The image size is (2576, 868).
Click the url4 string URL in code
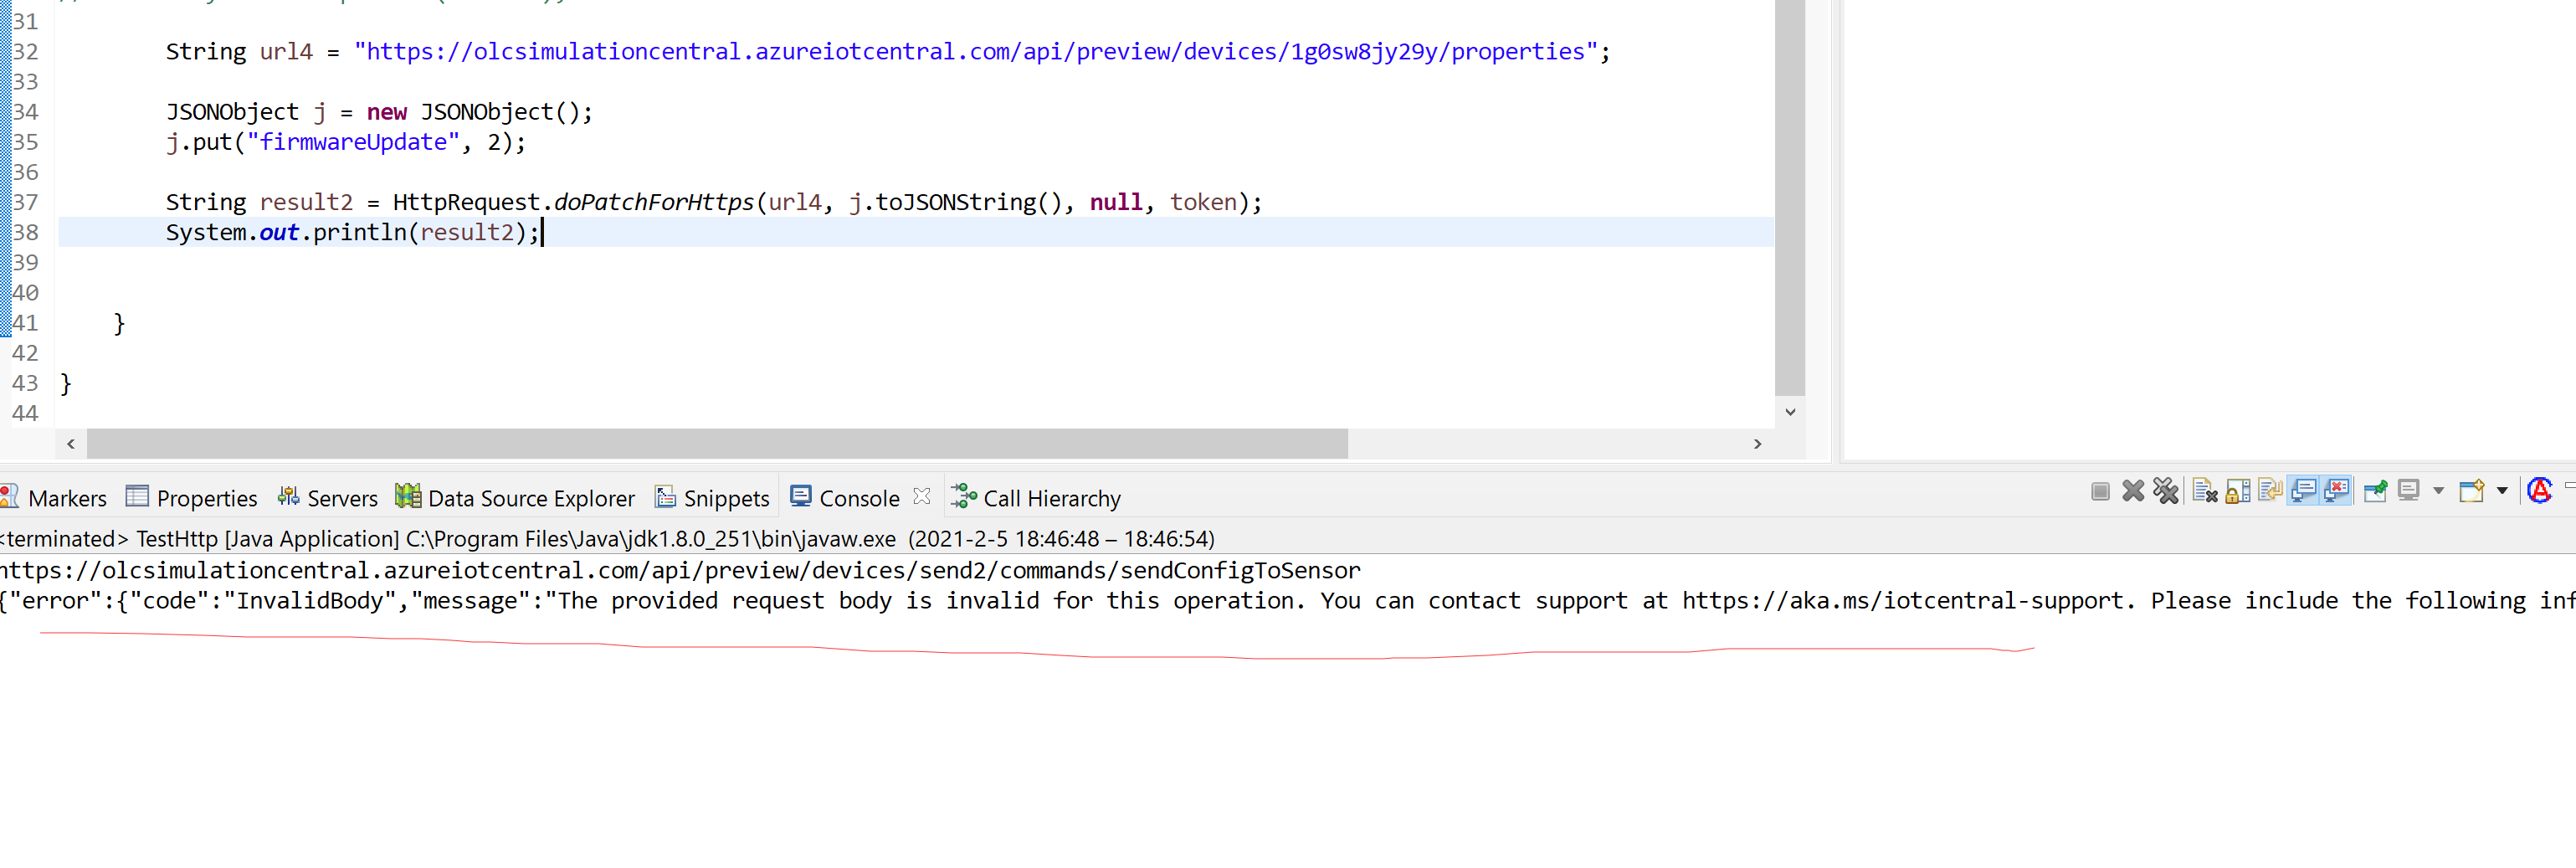976,52
